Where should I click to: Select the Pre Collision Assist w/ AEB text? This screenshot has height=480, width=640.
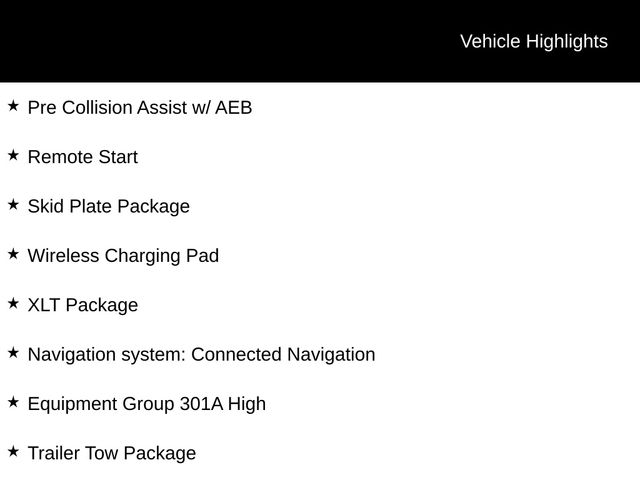point(140,108)
